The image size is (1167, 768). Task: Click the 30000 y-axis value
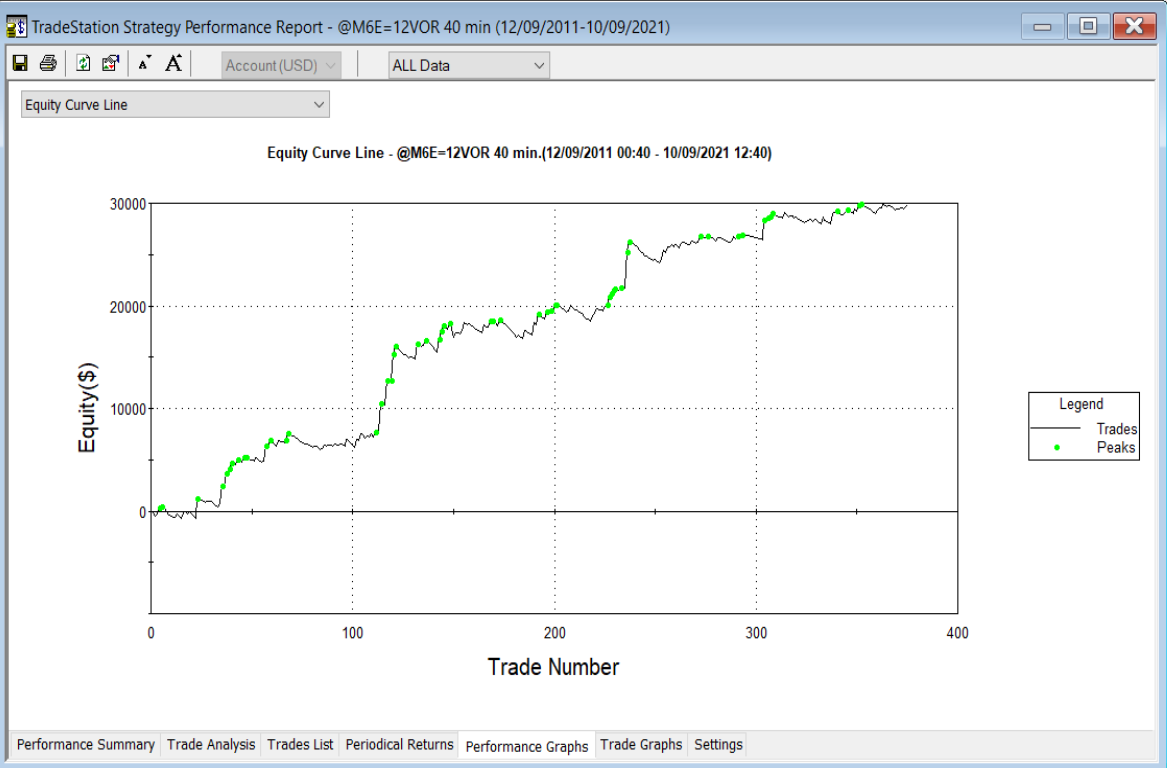pyautogui.click(x=128, y=205)
